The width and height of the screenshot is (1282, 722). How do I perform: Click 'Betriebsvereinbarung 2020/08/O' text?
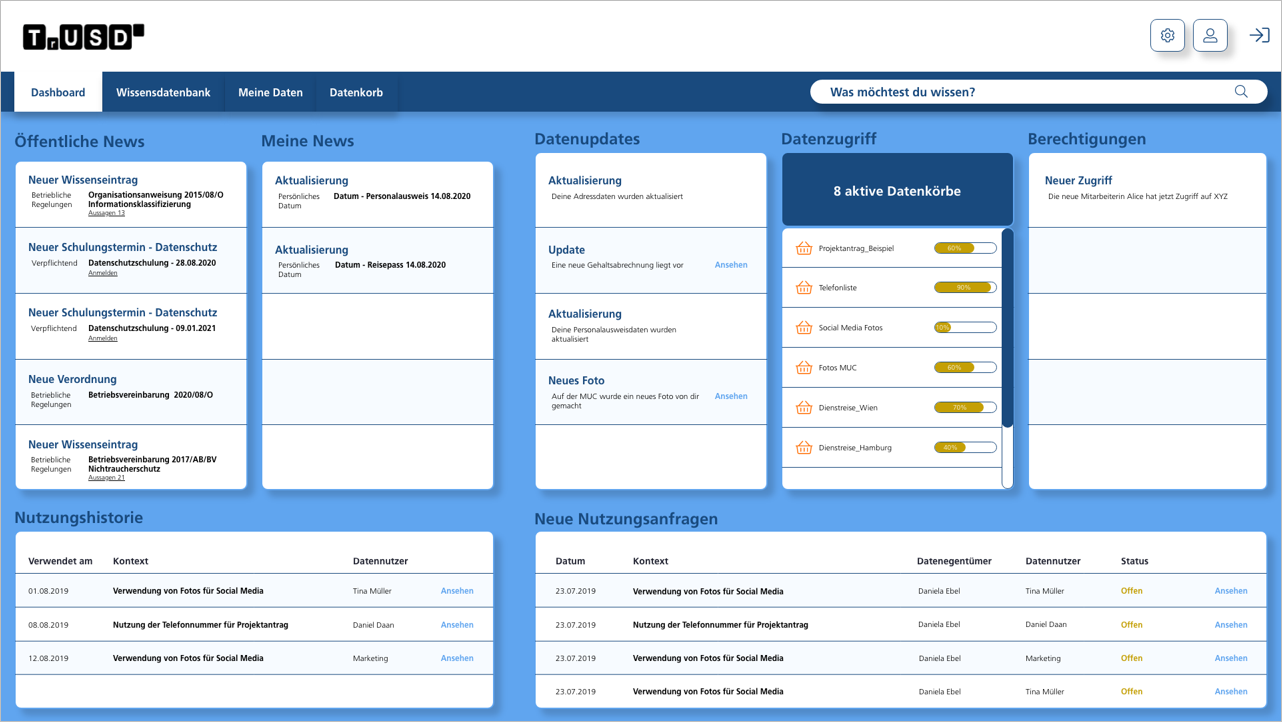coord(150,395)
